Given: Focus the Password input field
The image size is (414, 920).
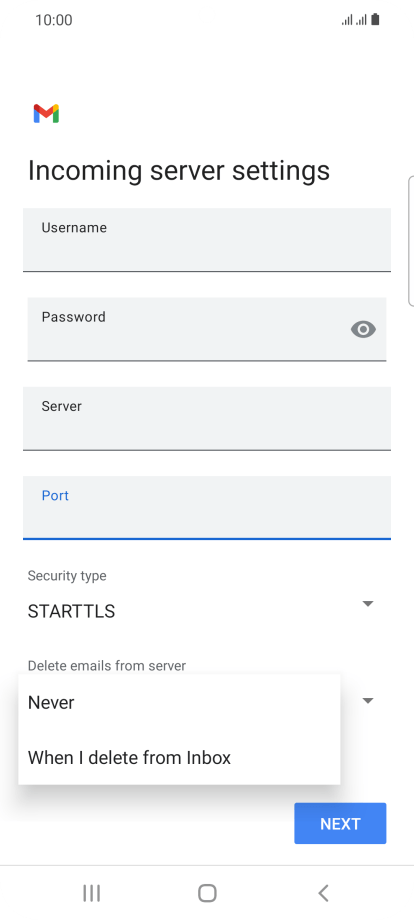Looking at the screenshot, I should [x=207, y=329].
